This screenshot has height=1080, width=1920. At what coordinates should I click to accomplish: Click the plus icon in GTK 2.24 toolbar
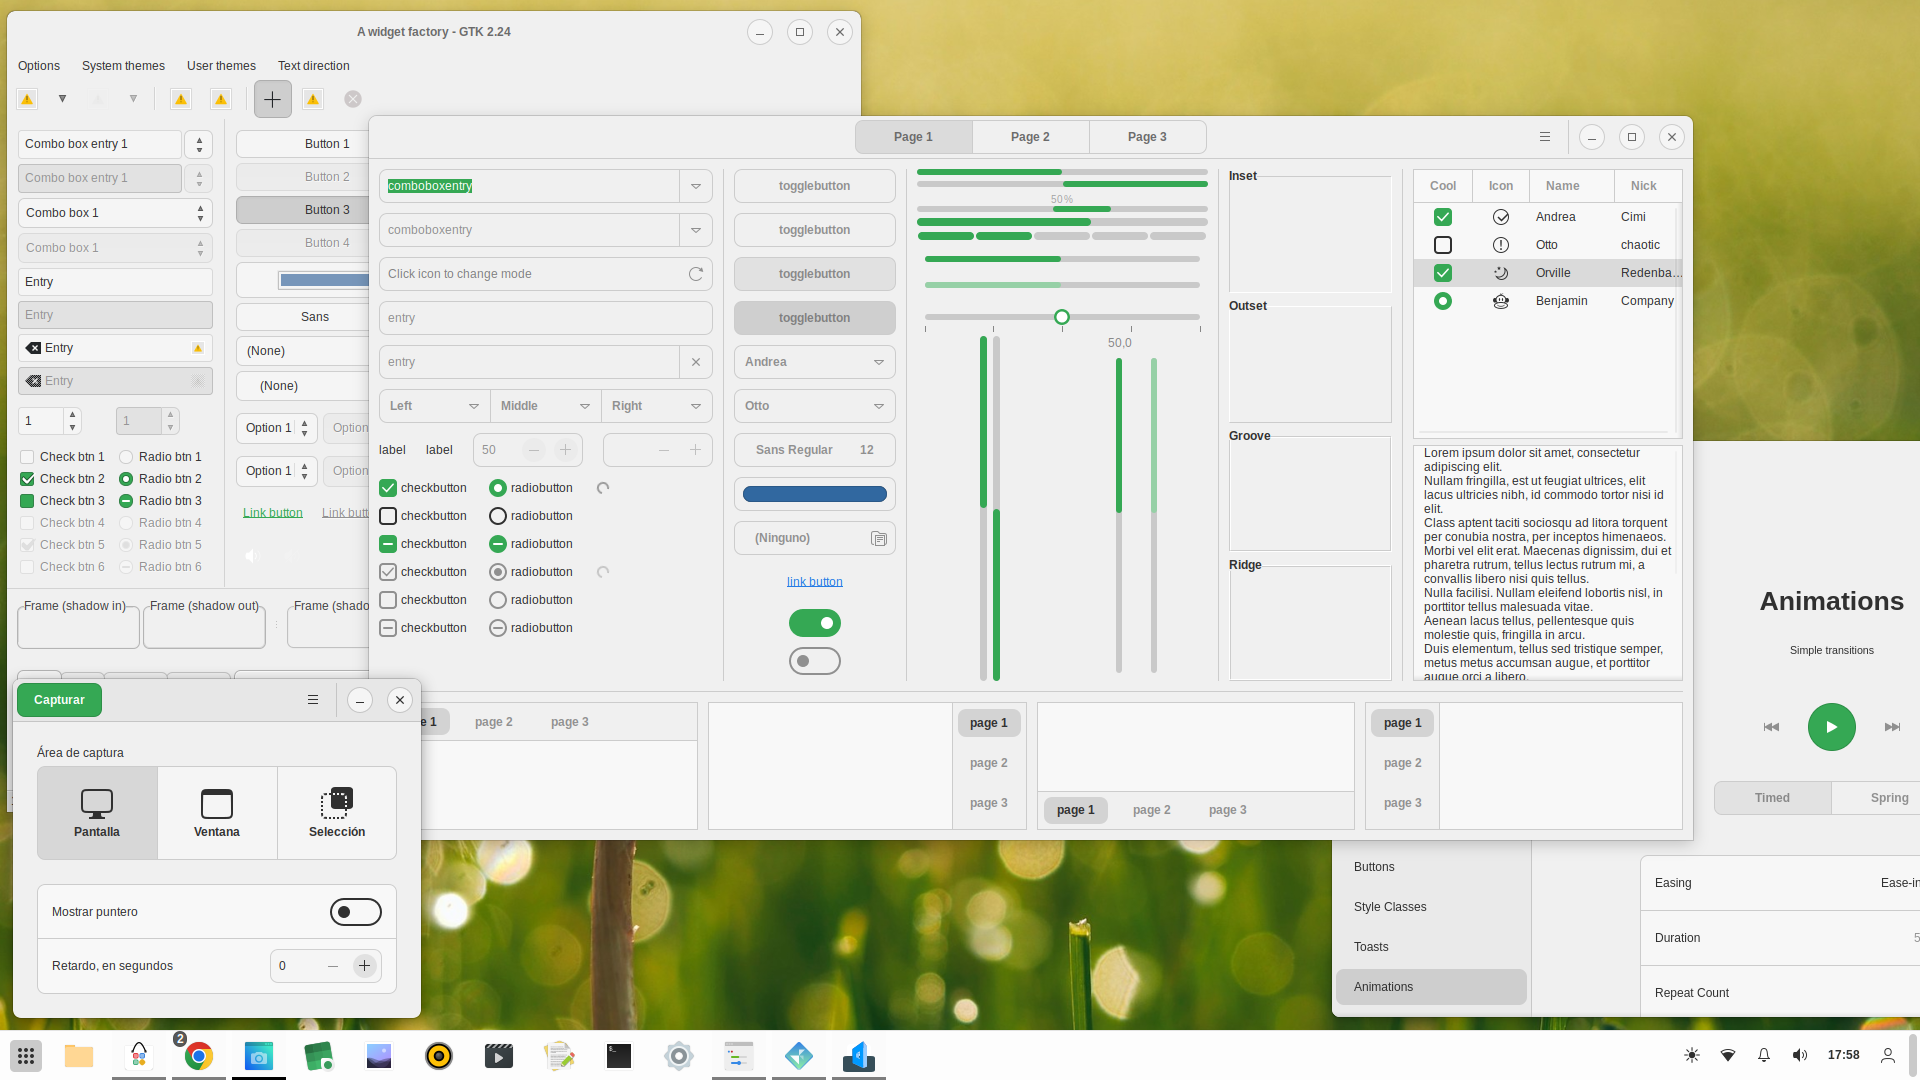point(272,99)
